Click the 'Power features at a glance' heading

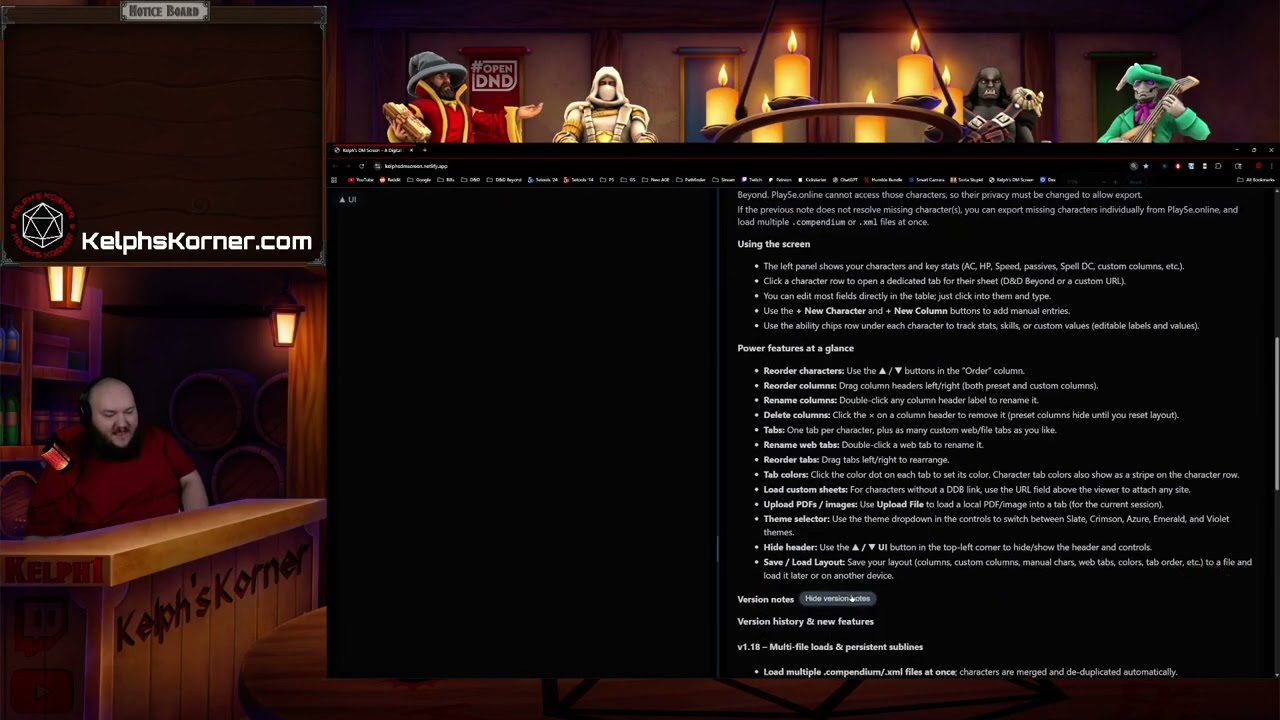click(796, 348)
